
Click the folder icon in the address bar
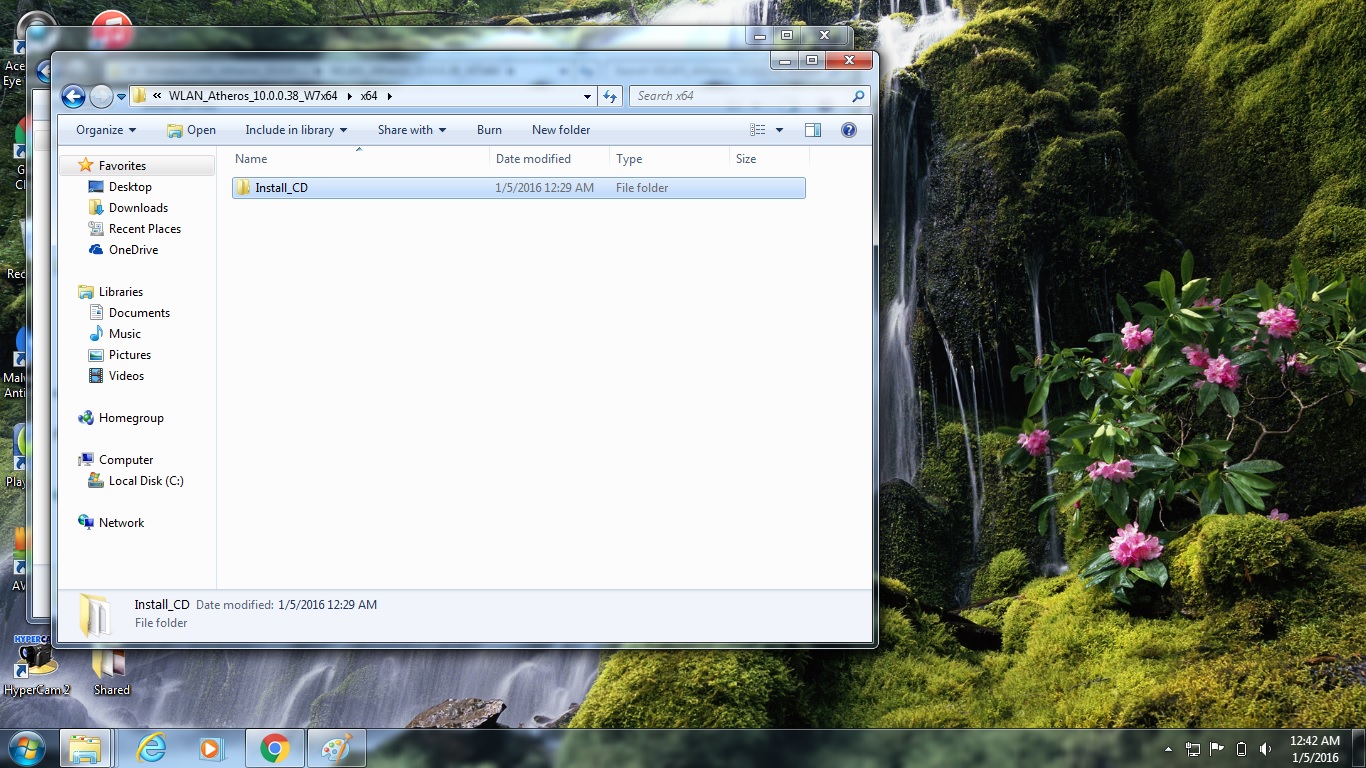139,96
